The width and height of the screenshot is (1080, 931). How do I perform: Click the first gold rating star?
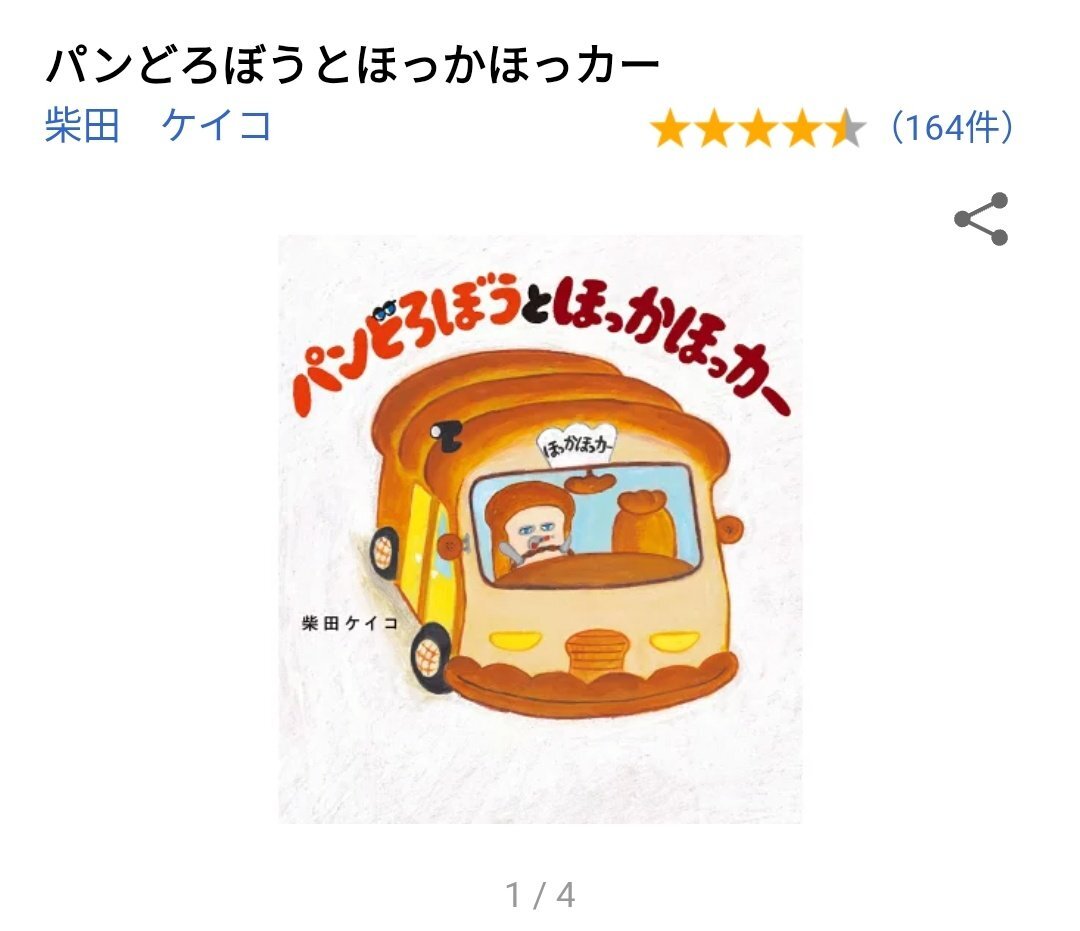[669, 129]
